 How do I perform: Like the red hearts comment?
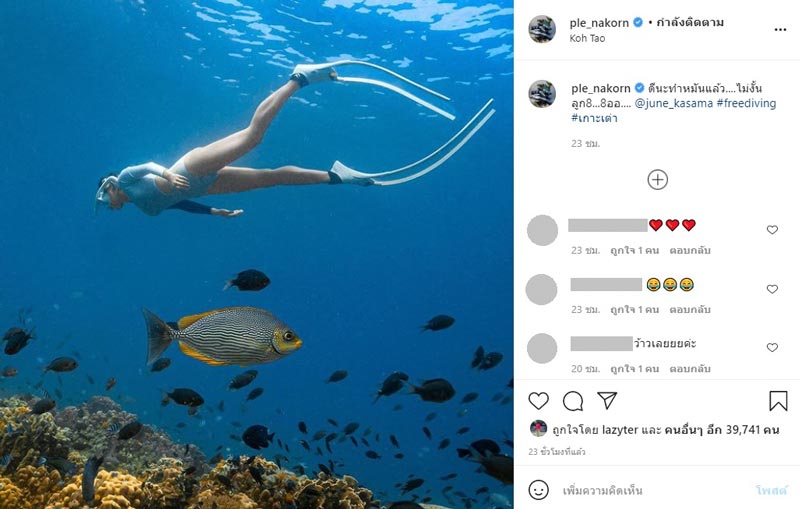pos(772,230)
